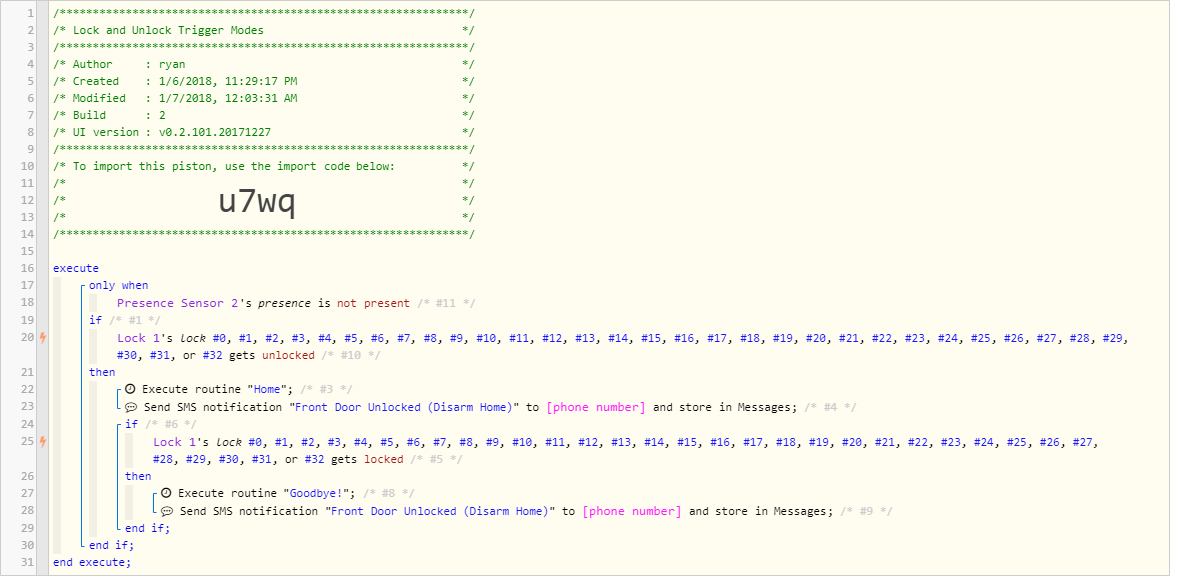Screen dimensions: 1178x584
Task: Click the speech bubble icon on line 23
Action: (130, 407)
